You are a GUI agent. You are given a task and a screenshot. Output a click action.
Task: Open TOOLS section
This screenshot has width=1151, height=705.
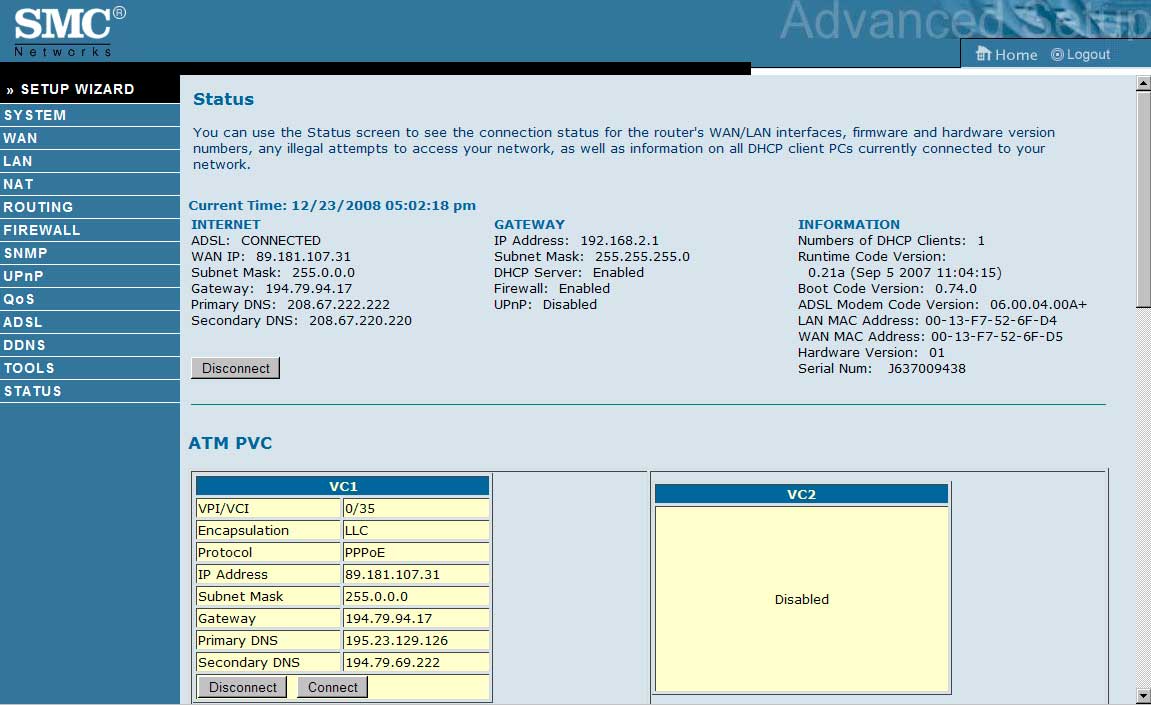pos(29,368)
